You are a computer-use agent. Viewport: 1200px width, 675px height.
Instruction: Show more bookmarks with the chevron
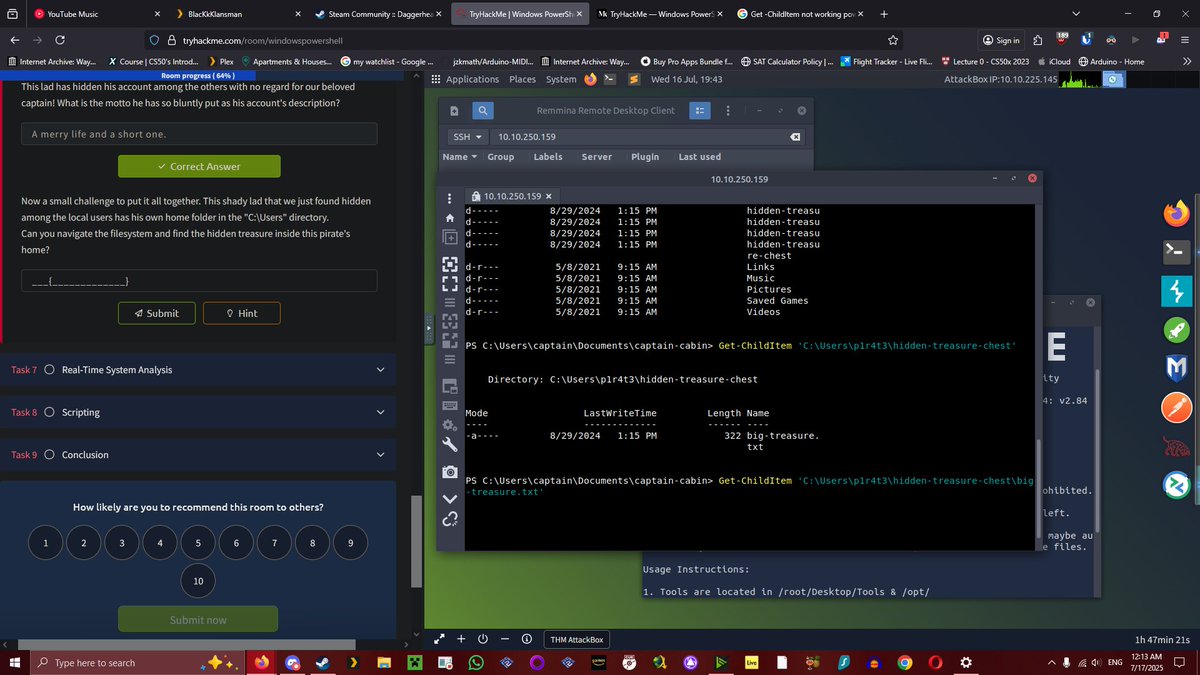pyautogui.click(x=1186, y=61)
